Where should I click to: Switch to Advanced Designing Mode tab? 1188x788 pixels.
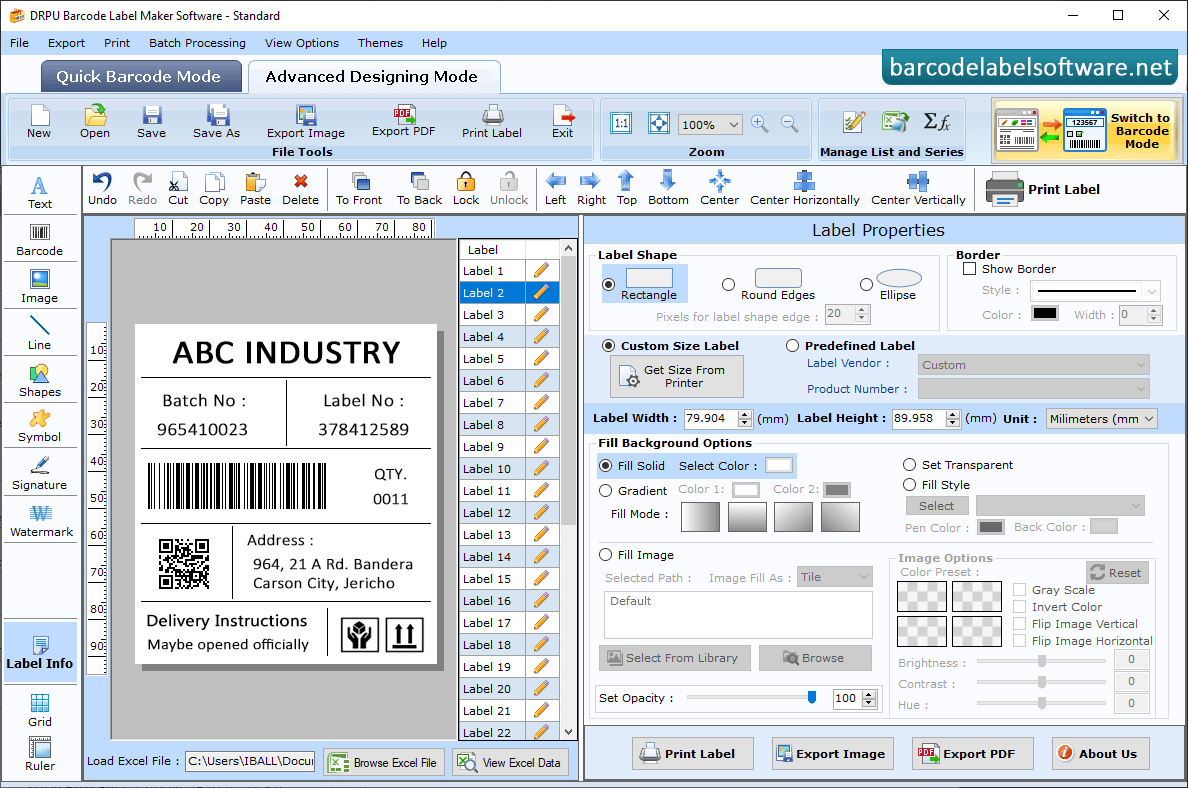(x=374, y=77)
